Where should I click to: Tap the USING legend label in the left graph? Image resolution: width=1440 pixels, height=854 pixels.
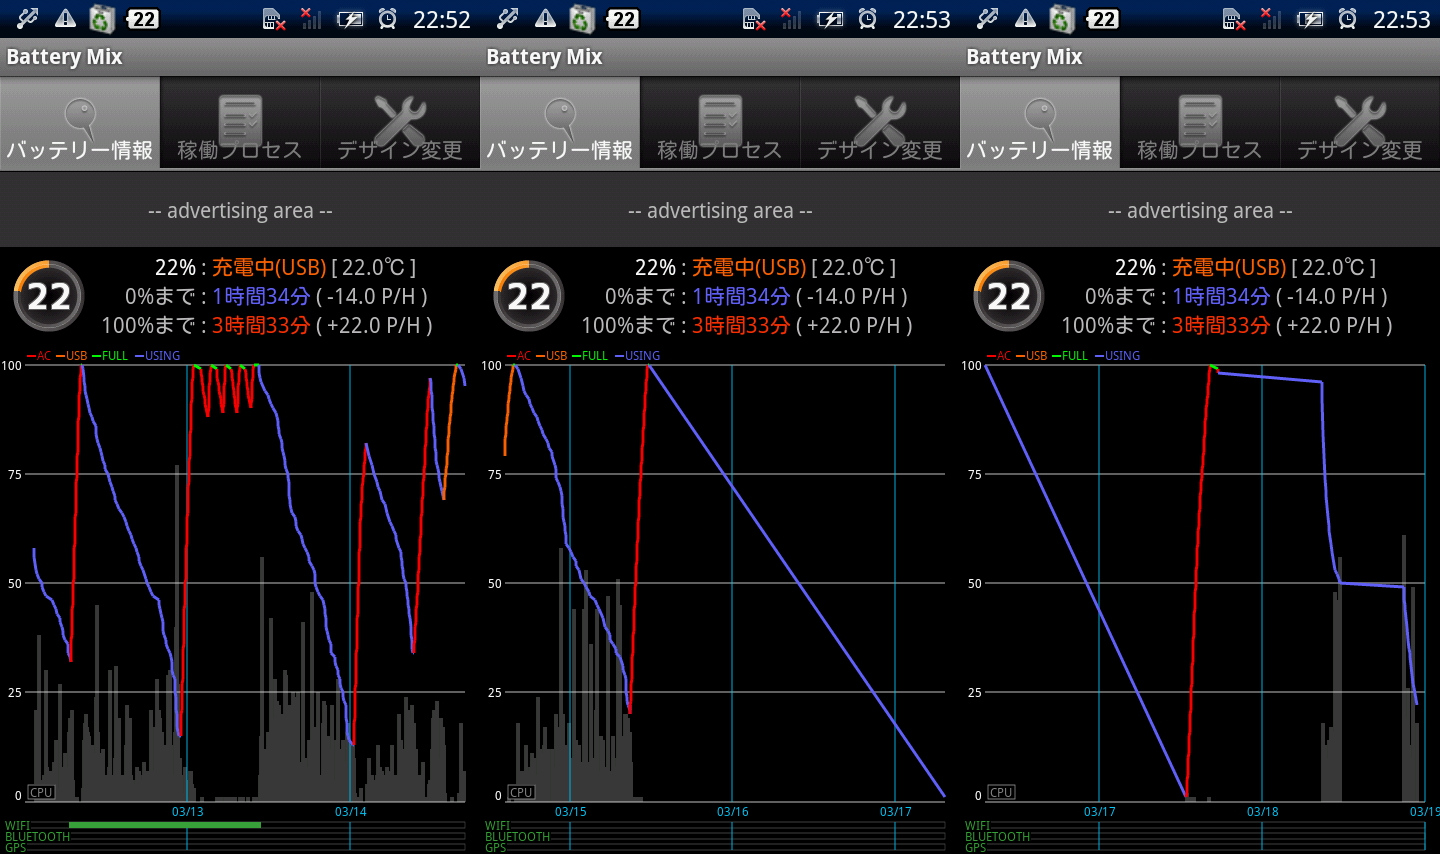coord(162,356)
